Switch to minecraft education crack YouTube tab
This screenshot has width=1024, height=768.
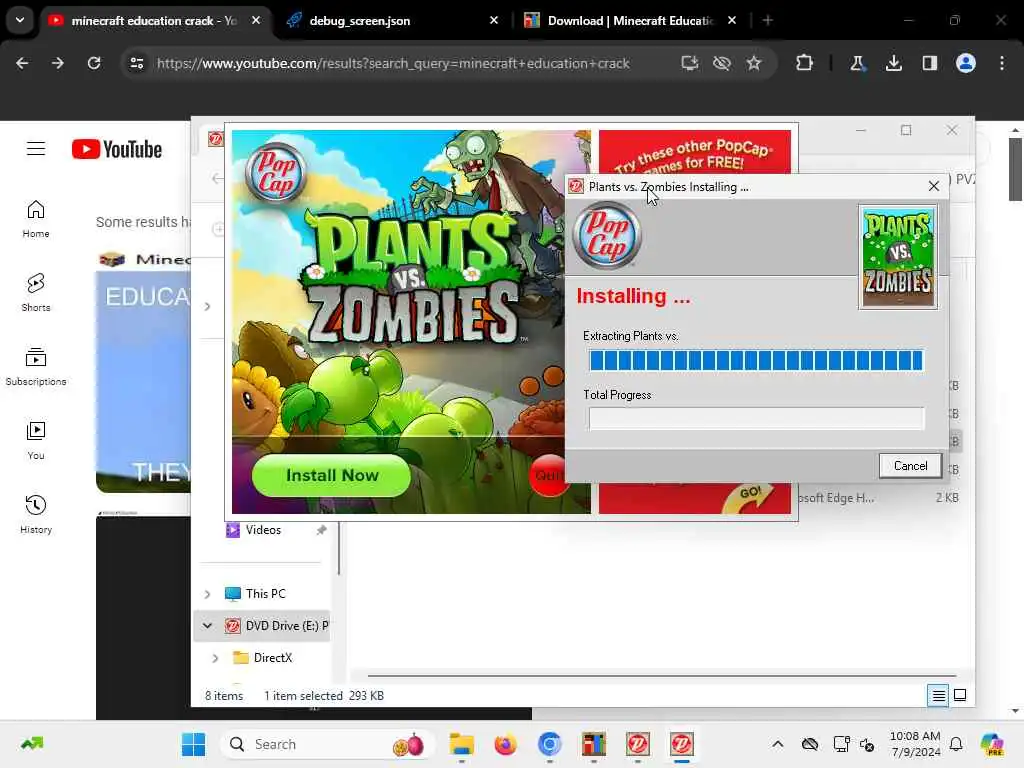[154, 21]
